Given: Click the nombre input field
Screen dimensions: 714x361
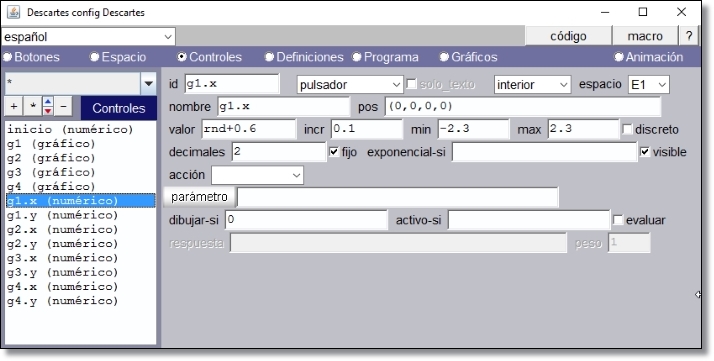Looking at the screenshot, I should tap(284, 107).
